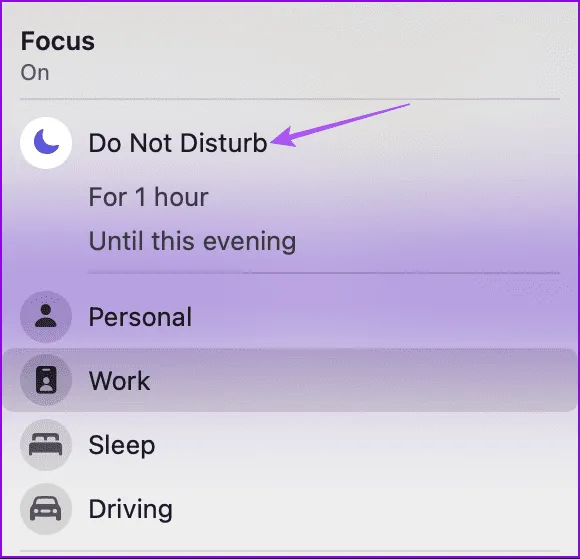Viewport: 580px width, 559px height.
Task: Toggle the Do Not Disturb label
Action: [x=178, y=143]
